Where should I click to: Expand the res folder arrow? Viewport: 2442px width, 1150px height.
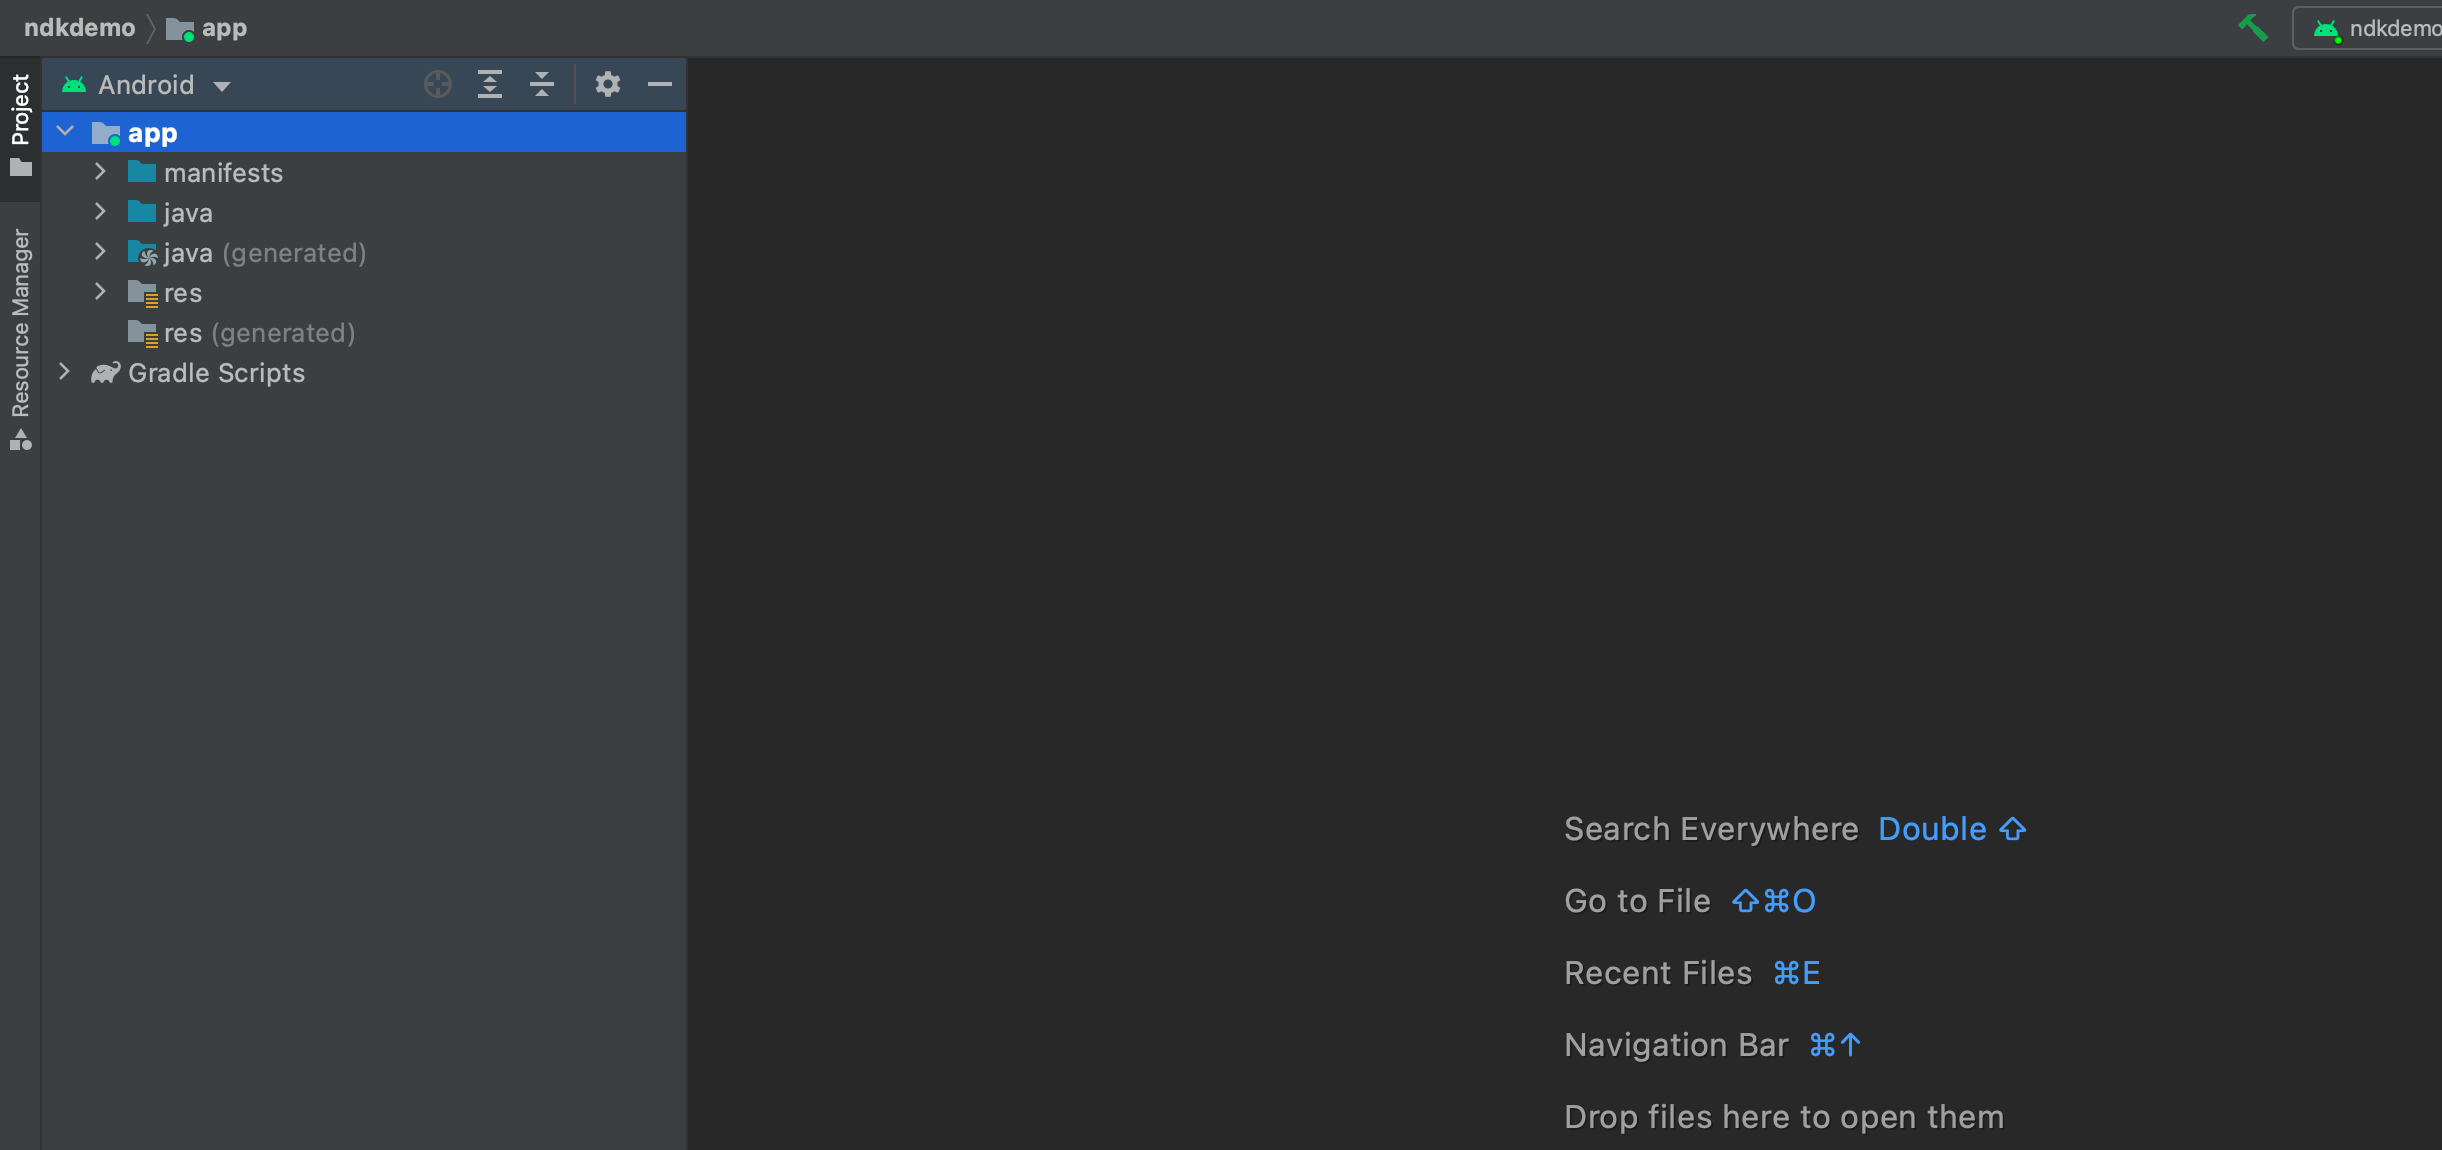(x=100, y=292)
